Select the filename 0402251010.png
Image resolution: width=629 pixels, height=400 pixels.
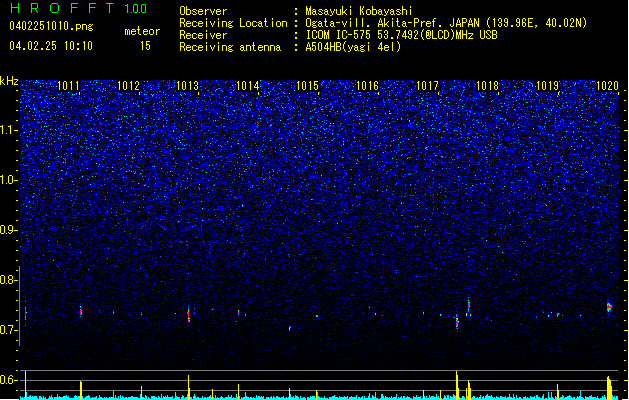(51, 26)
